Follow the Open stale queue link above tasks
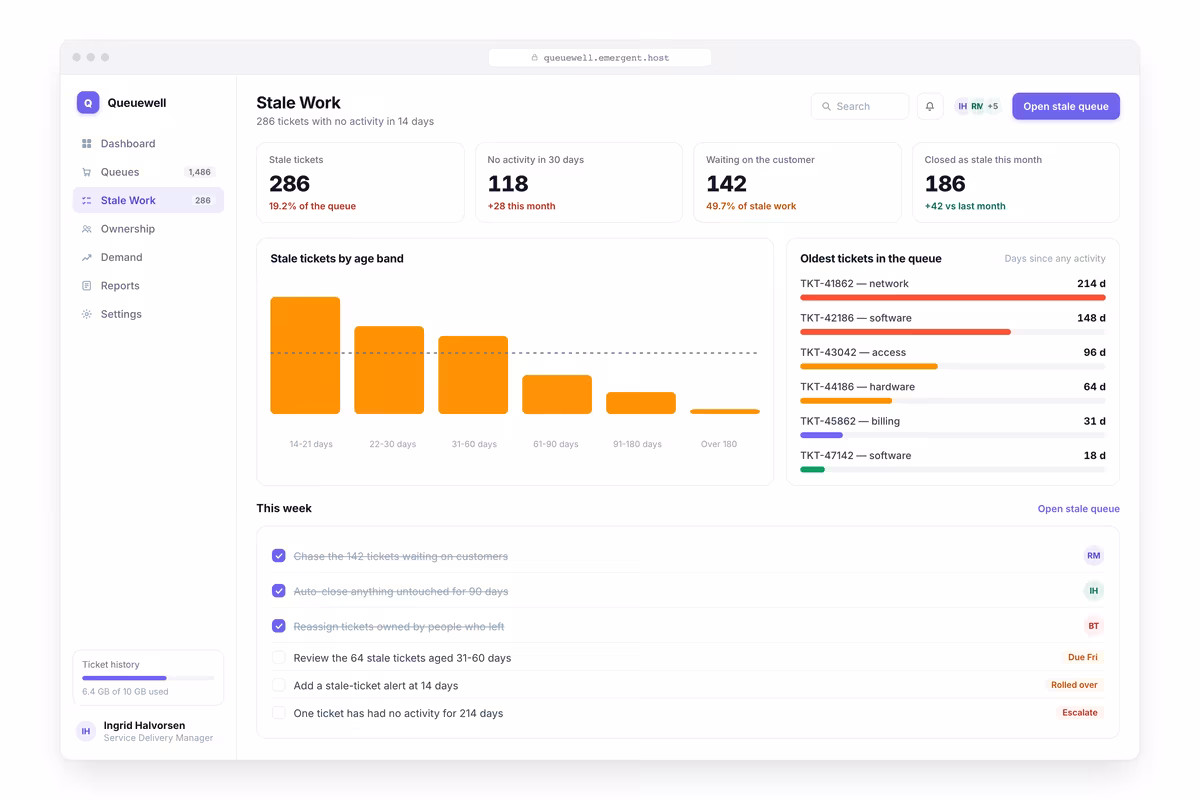This screenshot has width=1200, height=800. (x=1078, y=509)
